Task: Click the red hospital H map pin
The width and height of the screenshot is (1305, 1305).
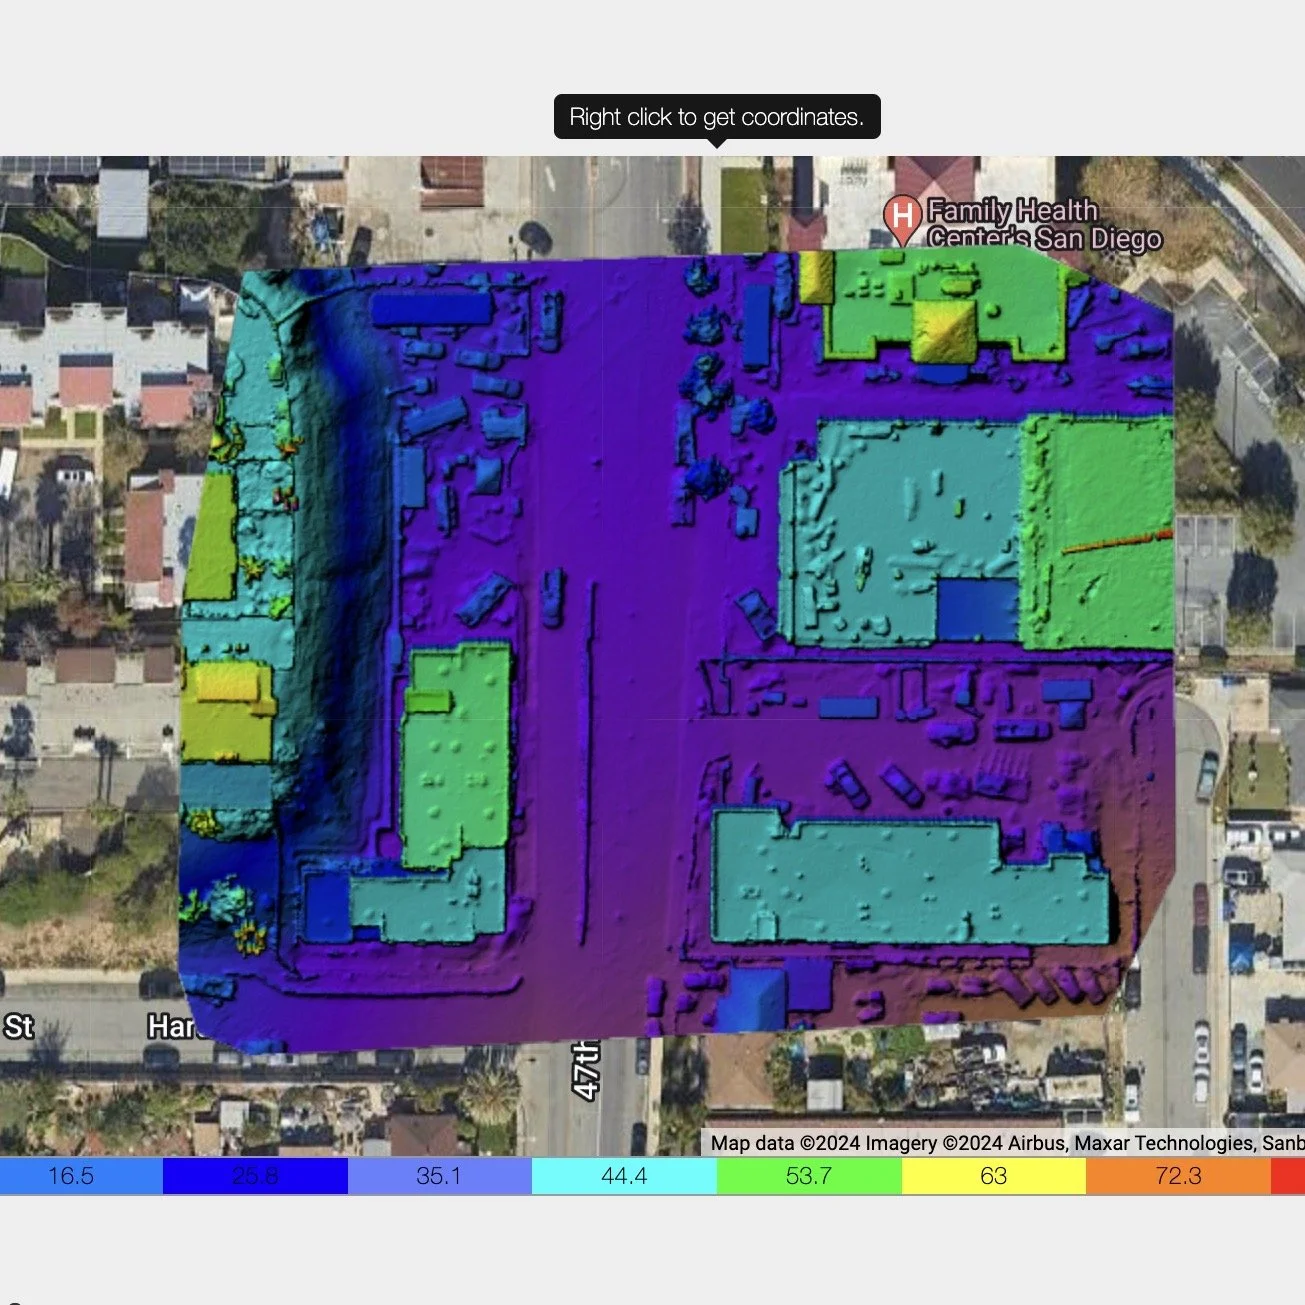Action: click(x=902, y=219)
